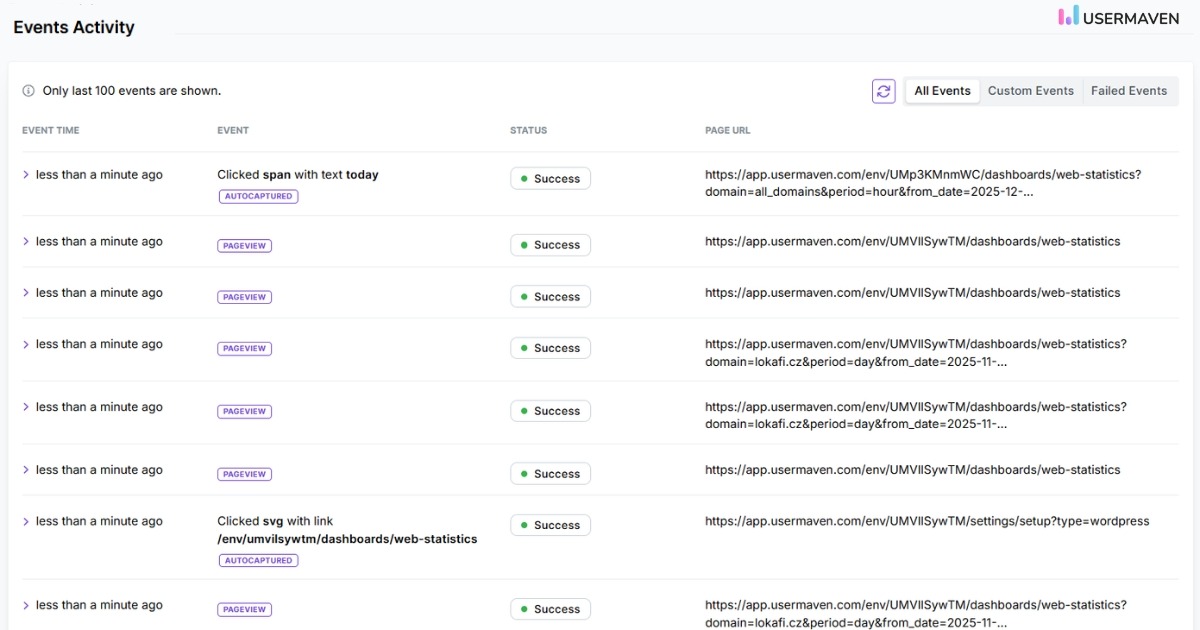
Task: Click the Success pill on the third pageview row
Action: tap(550, 348)
